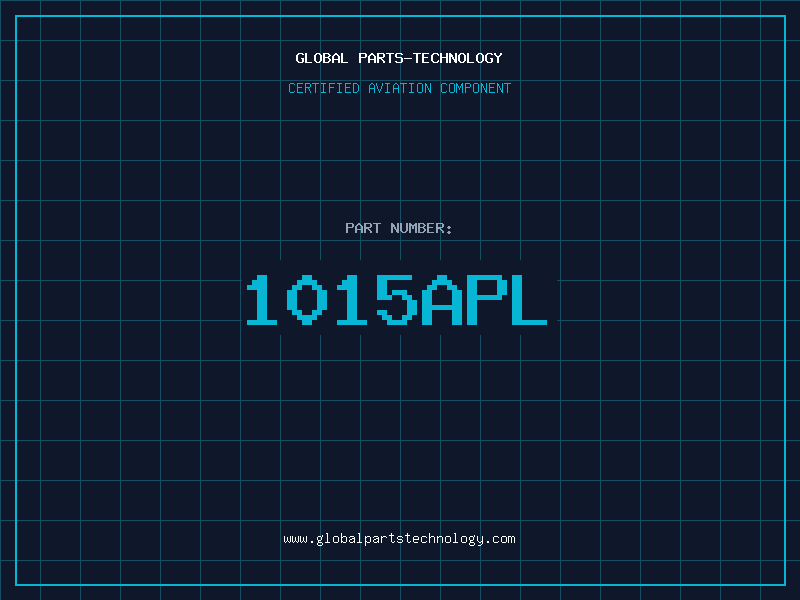The width and height of the screenshot is (800, 600).
Task: Click the leading digit 1 of 1015APL
Action: [262, 299]
